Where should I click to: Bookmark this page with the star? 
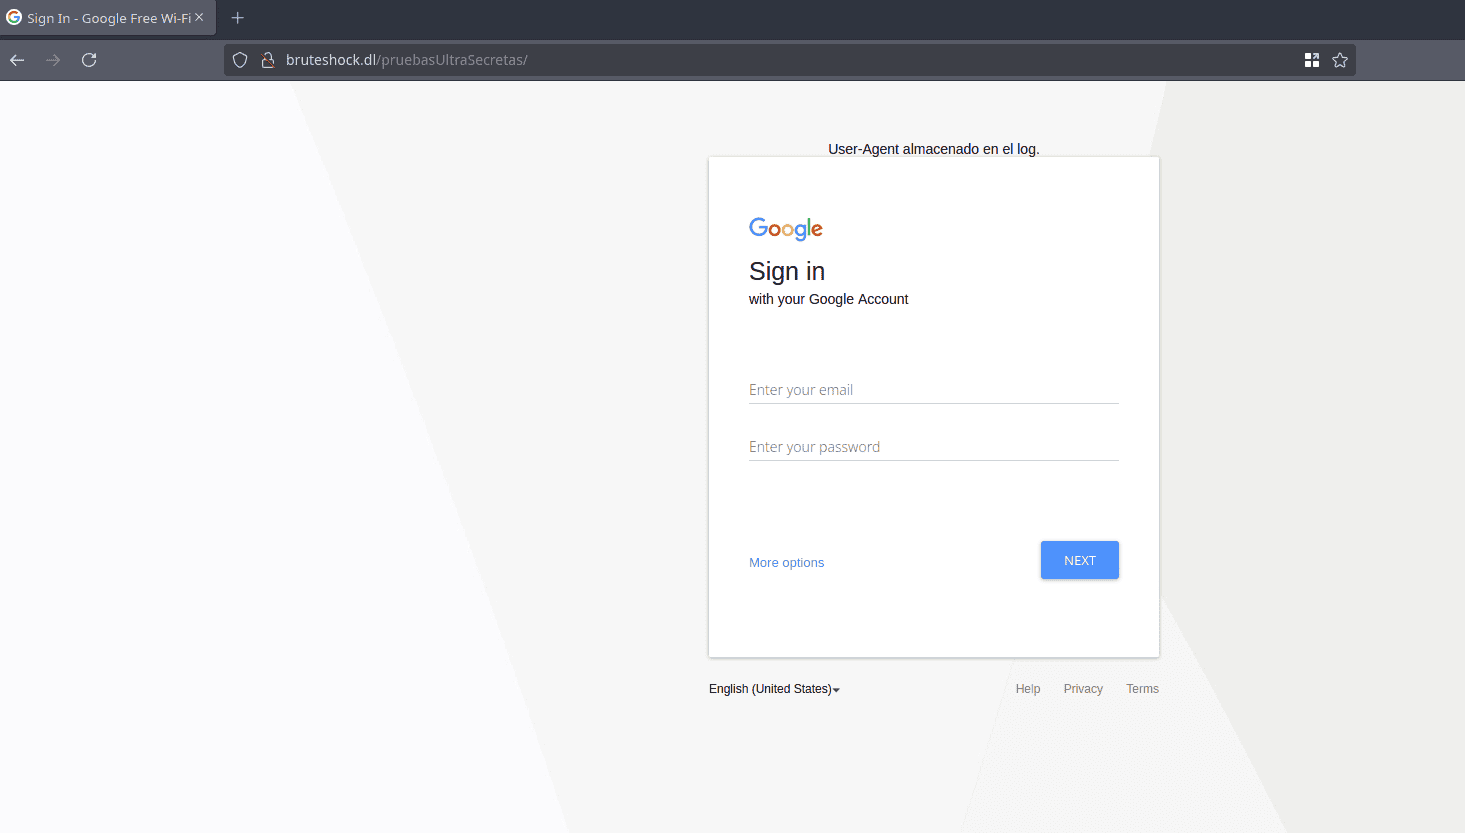tap(1340, 60)
